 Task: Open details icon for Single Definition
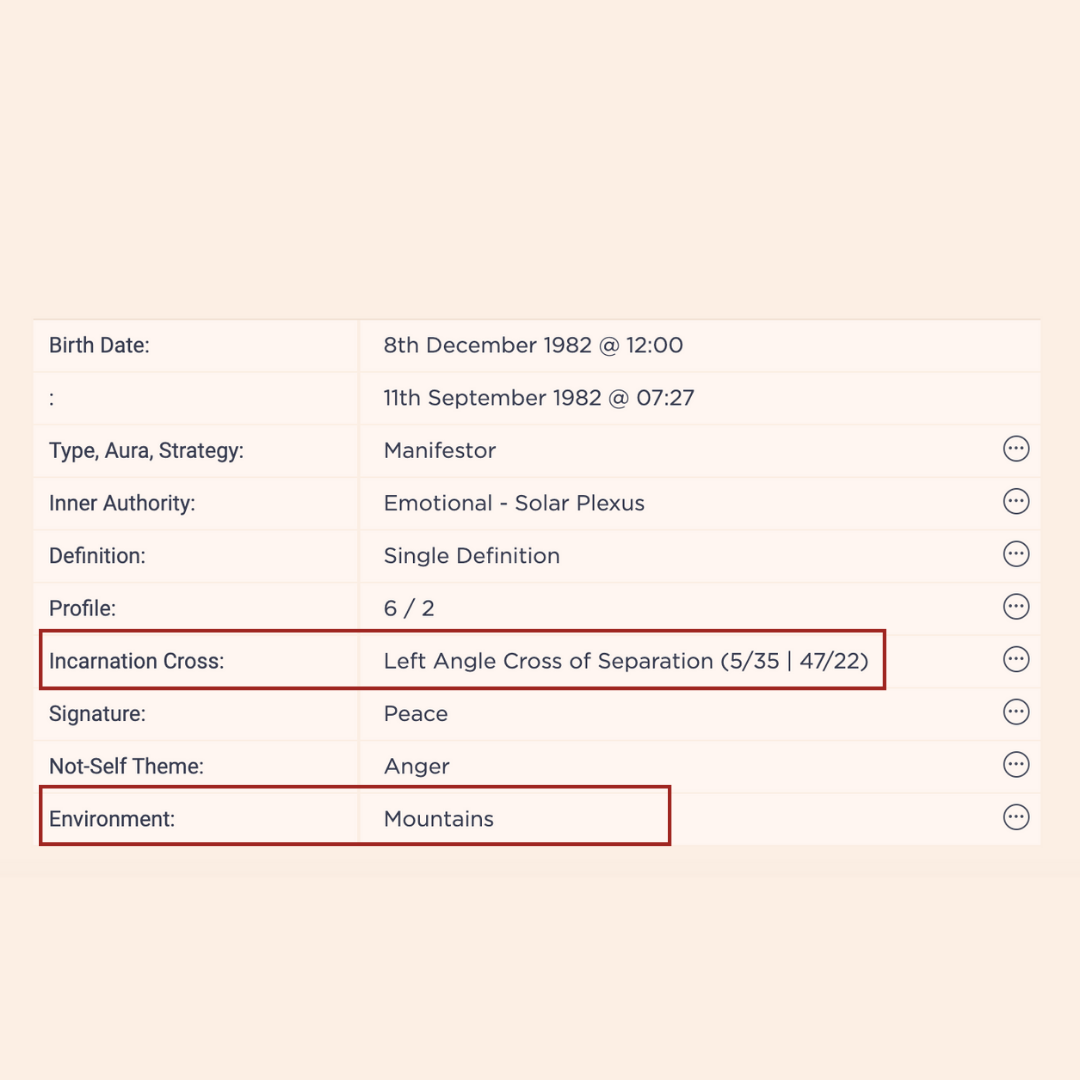click(x=1016, y=554)
